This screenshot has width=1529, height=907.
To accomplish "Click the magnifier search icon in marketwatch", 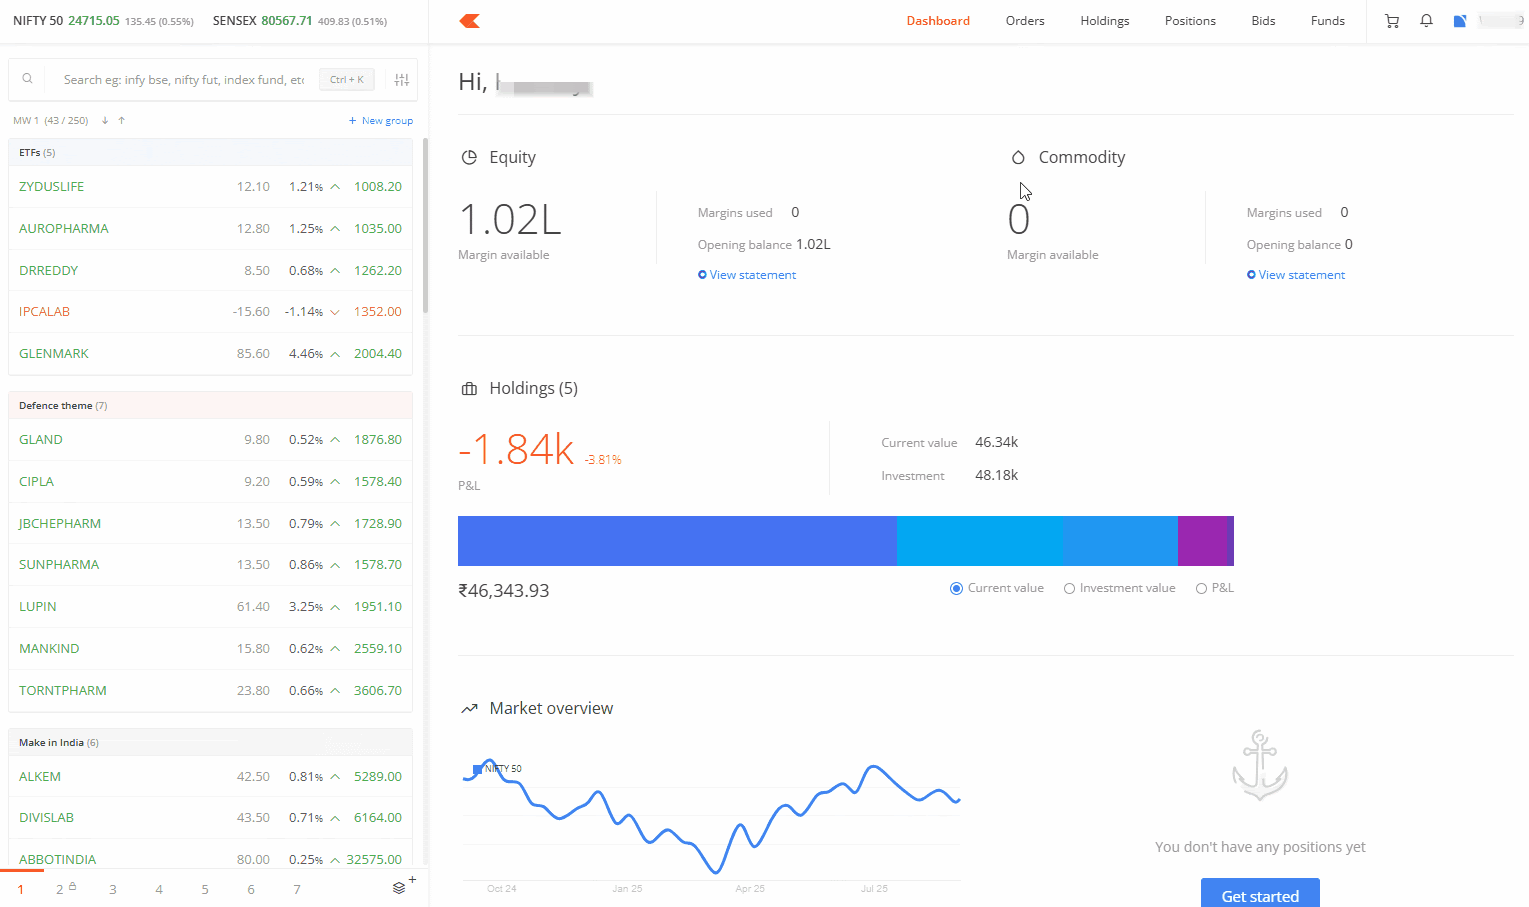I will (x=28, y=79).
